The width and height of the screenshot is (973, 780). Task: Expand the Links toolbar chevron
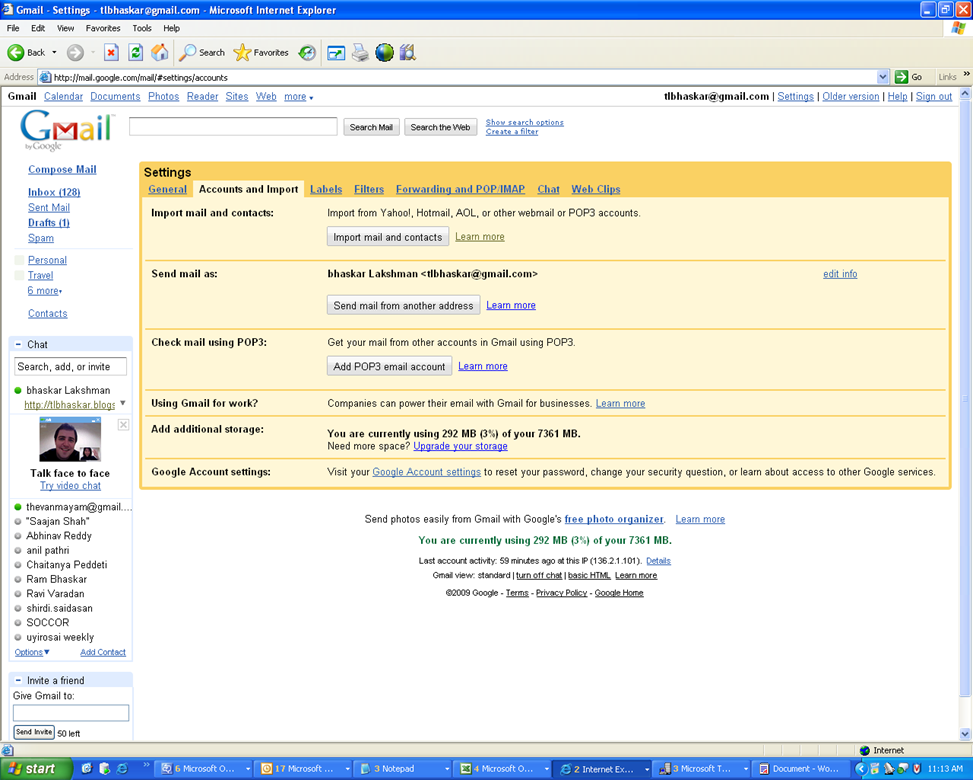pyautogui.click(x=966, y=74)
